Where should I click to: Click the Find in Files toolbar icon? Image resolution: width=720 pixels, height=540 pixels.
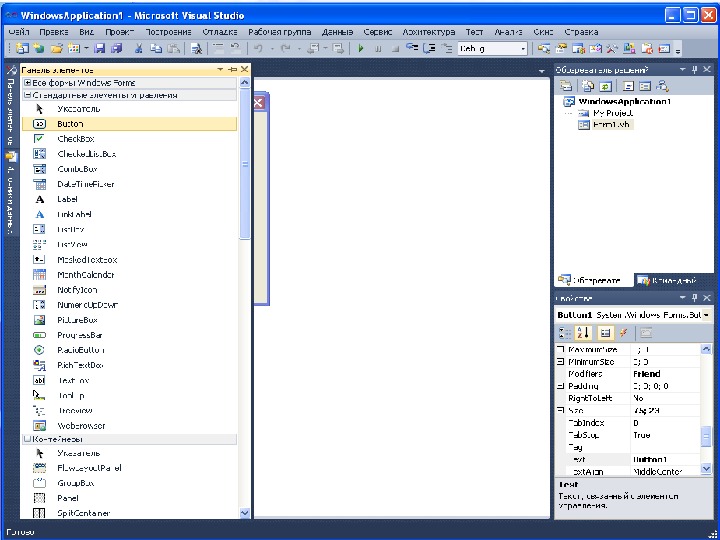pyautogui.click(x=196, y=48)
